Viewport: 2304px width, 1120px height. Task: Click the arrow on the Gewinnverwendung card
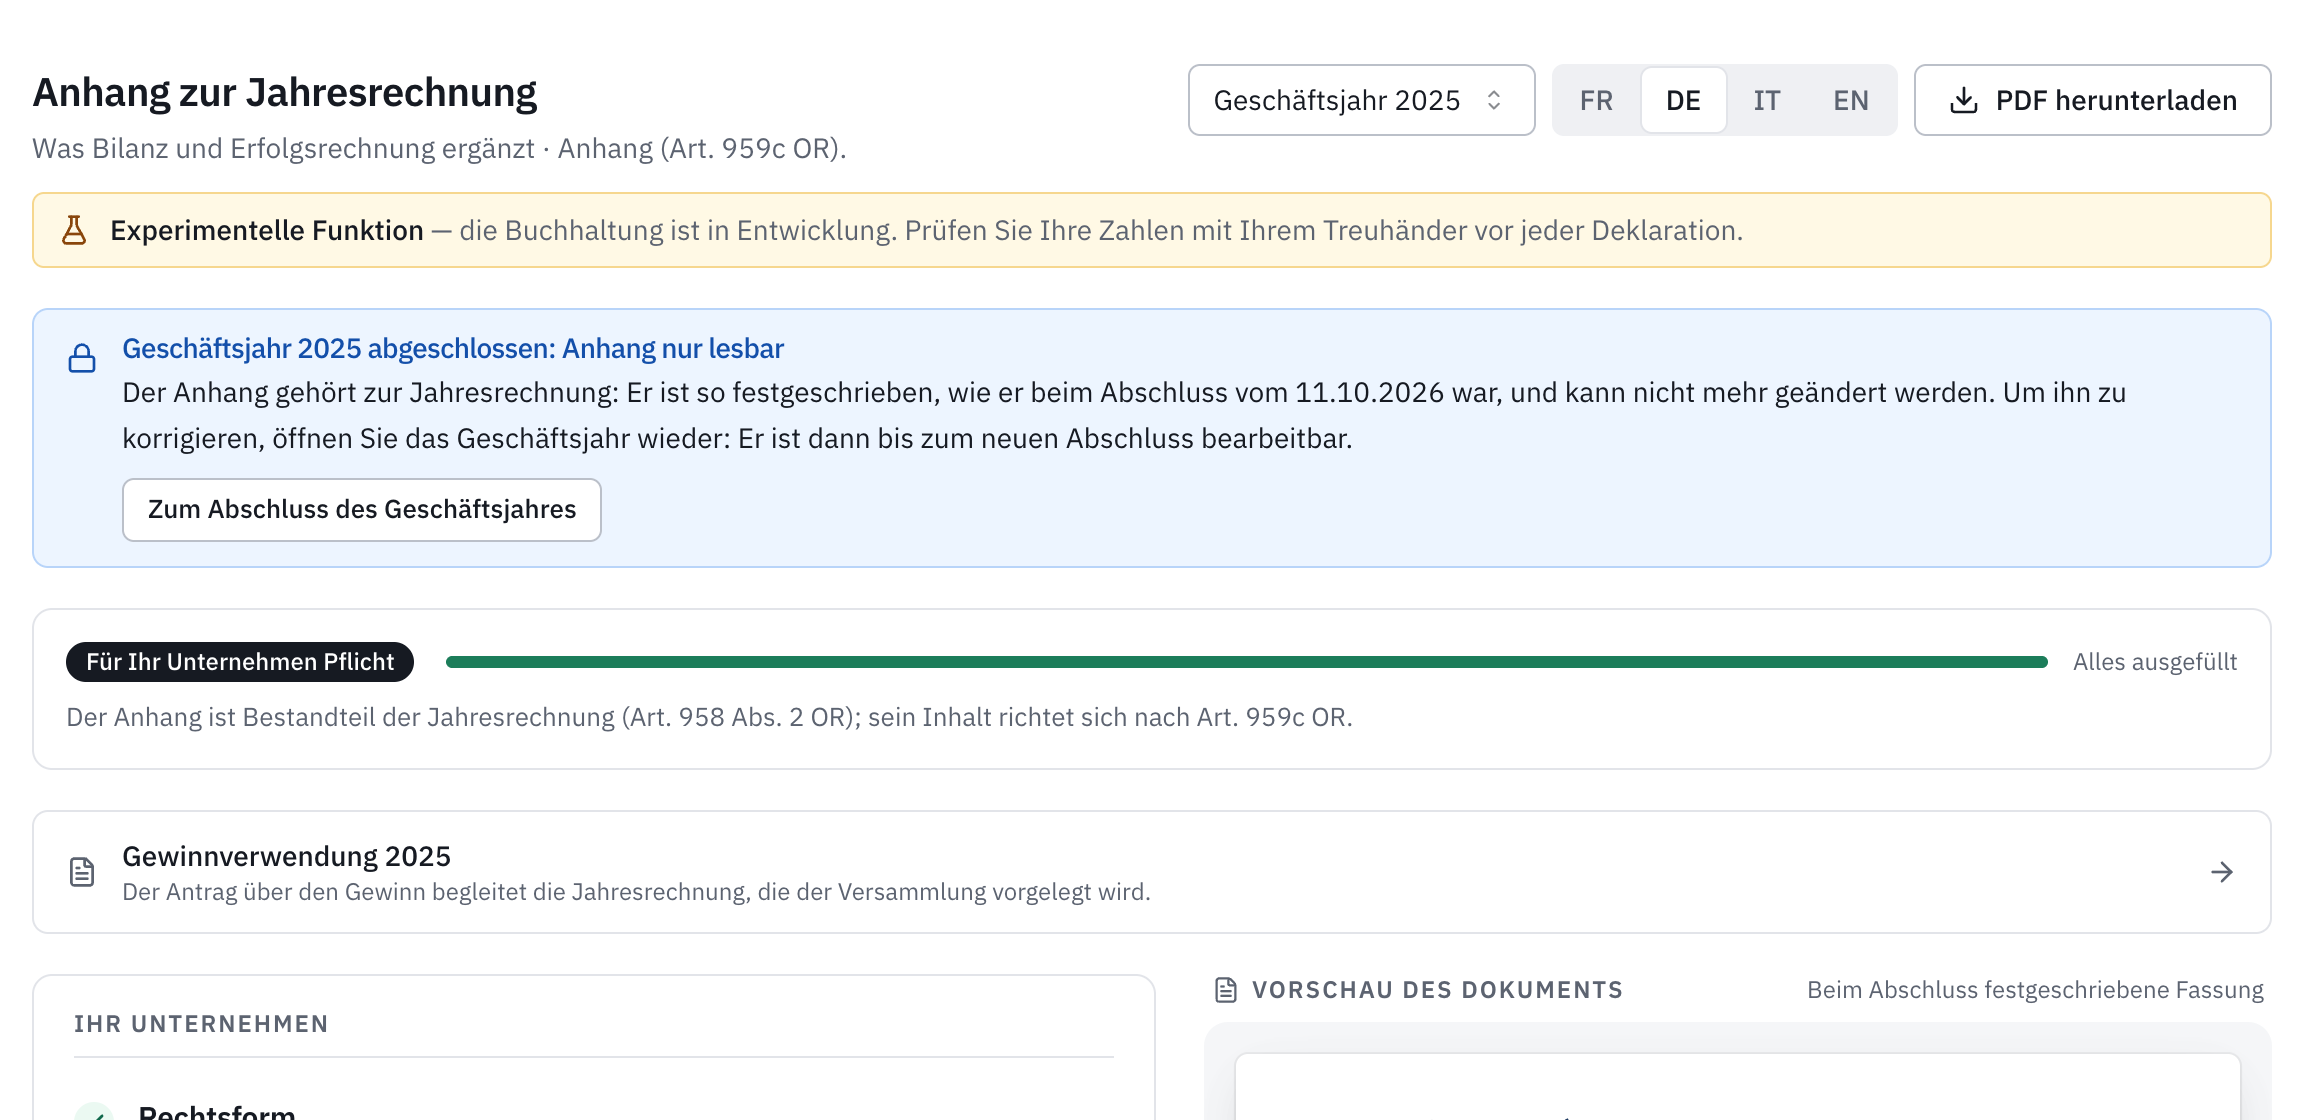click(x=2222, y=872)
